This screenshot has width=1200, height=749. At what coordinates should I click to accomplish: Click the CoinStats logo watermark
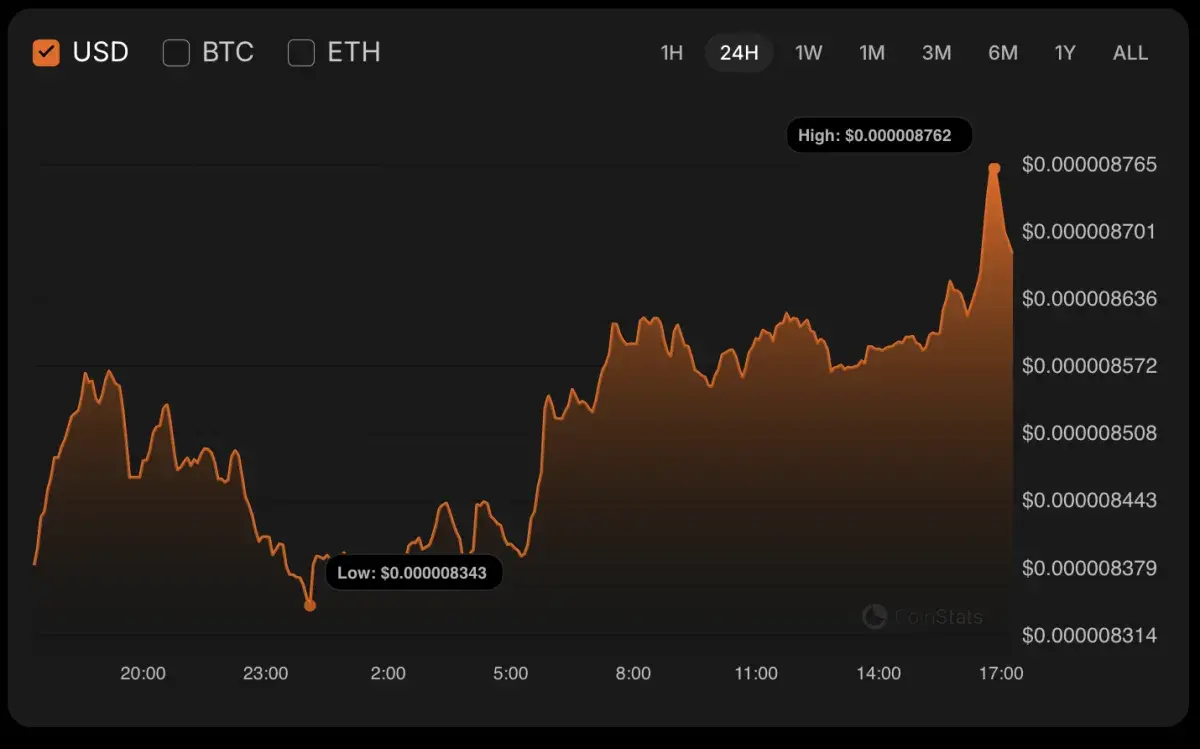click(922, 617)
